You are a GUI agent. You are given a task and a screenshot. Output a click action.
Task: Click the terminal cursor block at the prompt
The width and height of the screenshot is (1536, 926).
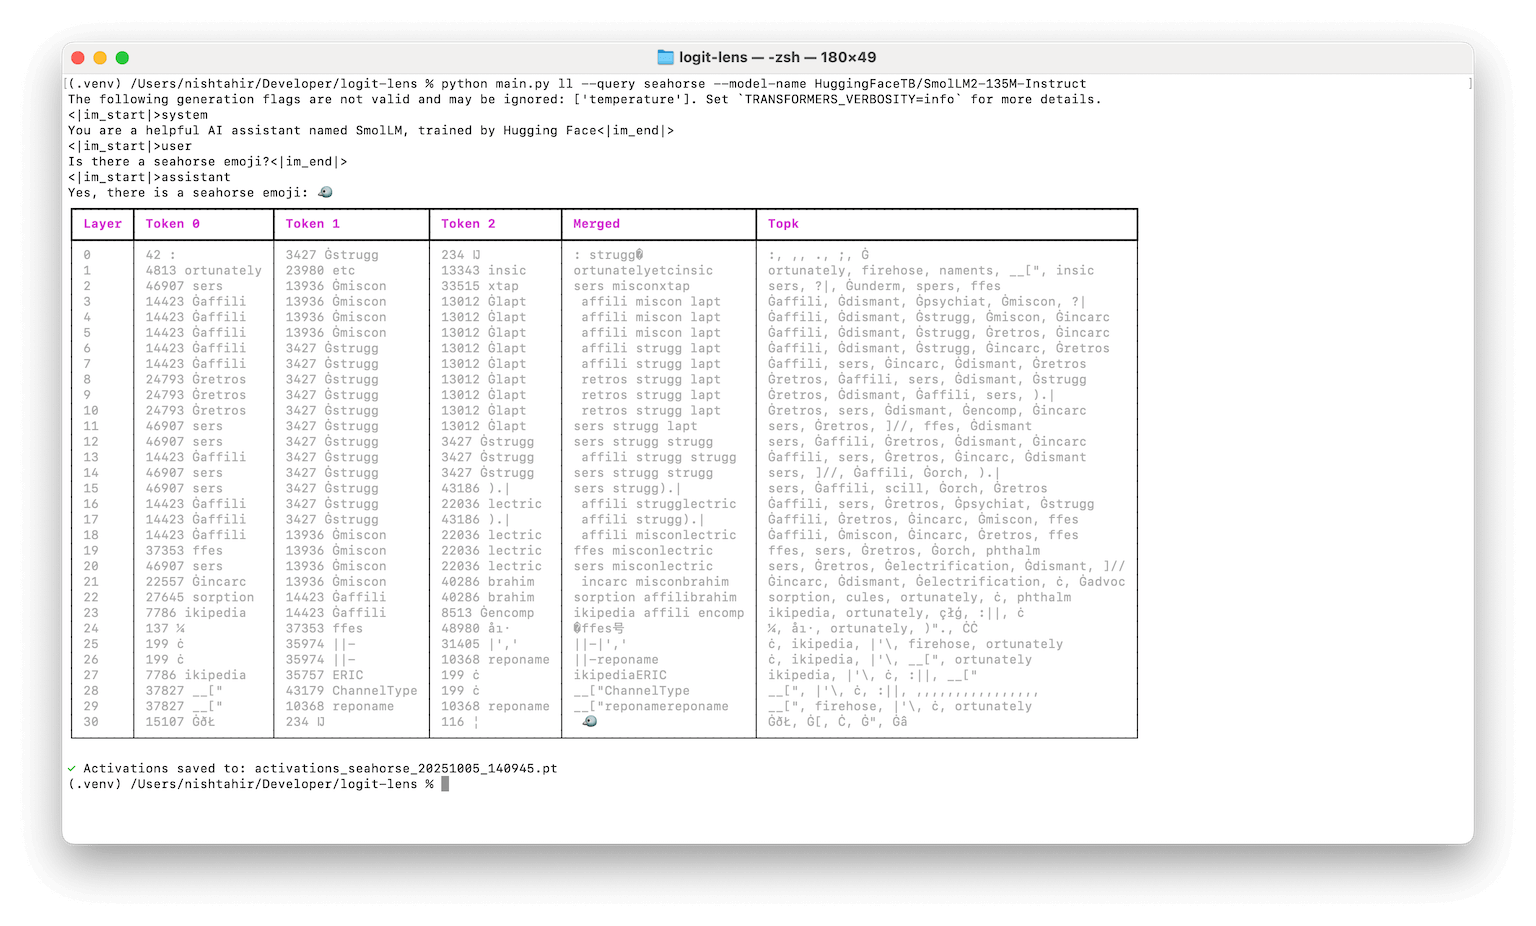tap(445, 784)
